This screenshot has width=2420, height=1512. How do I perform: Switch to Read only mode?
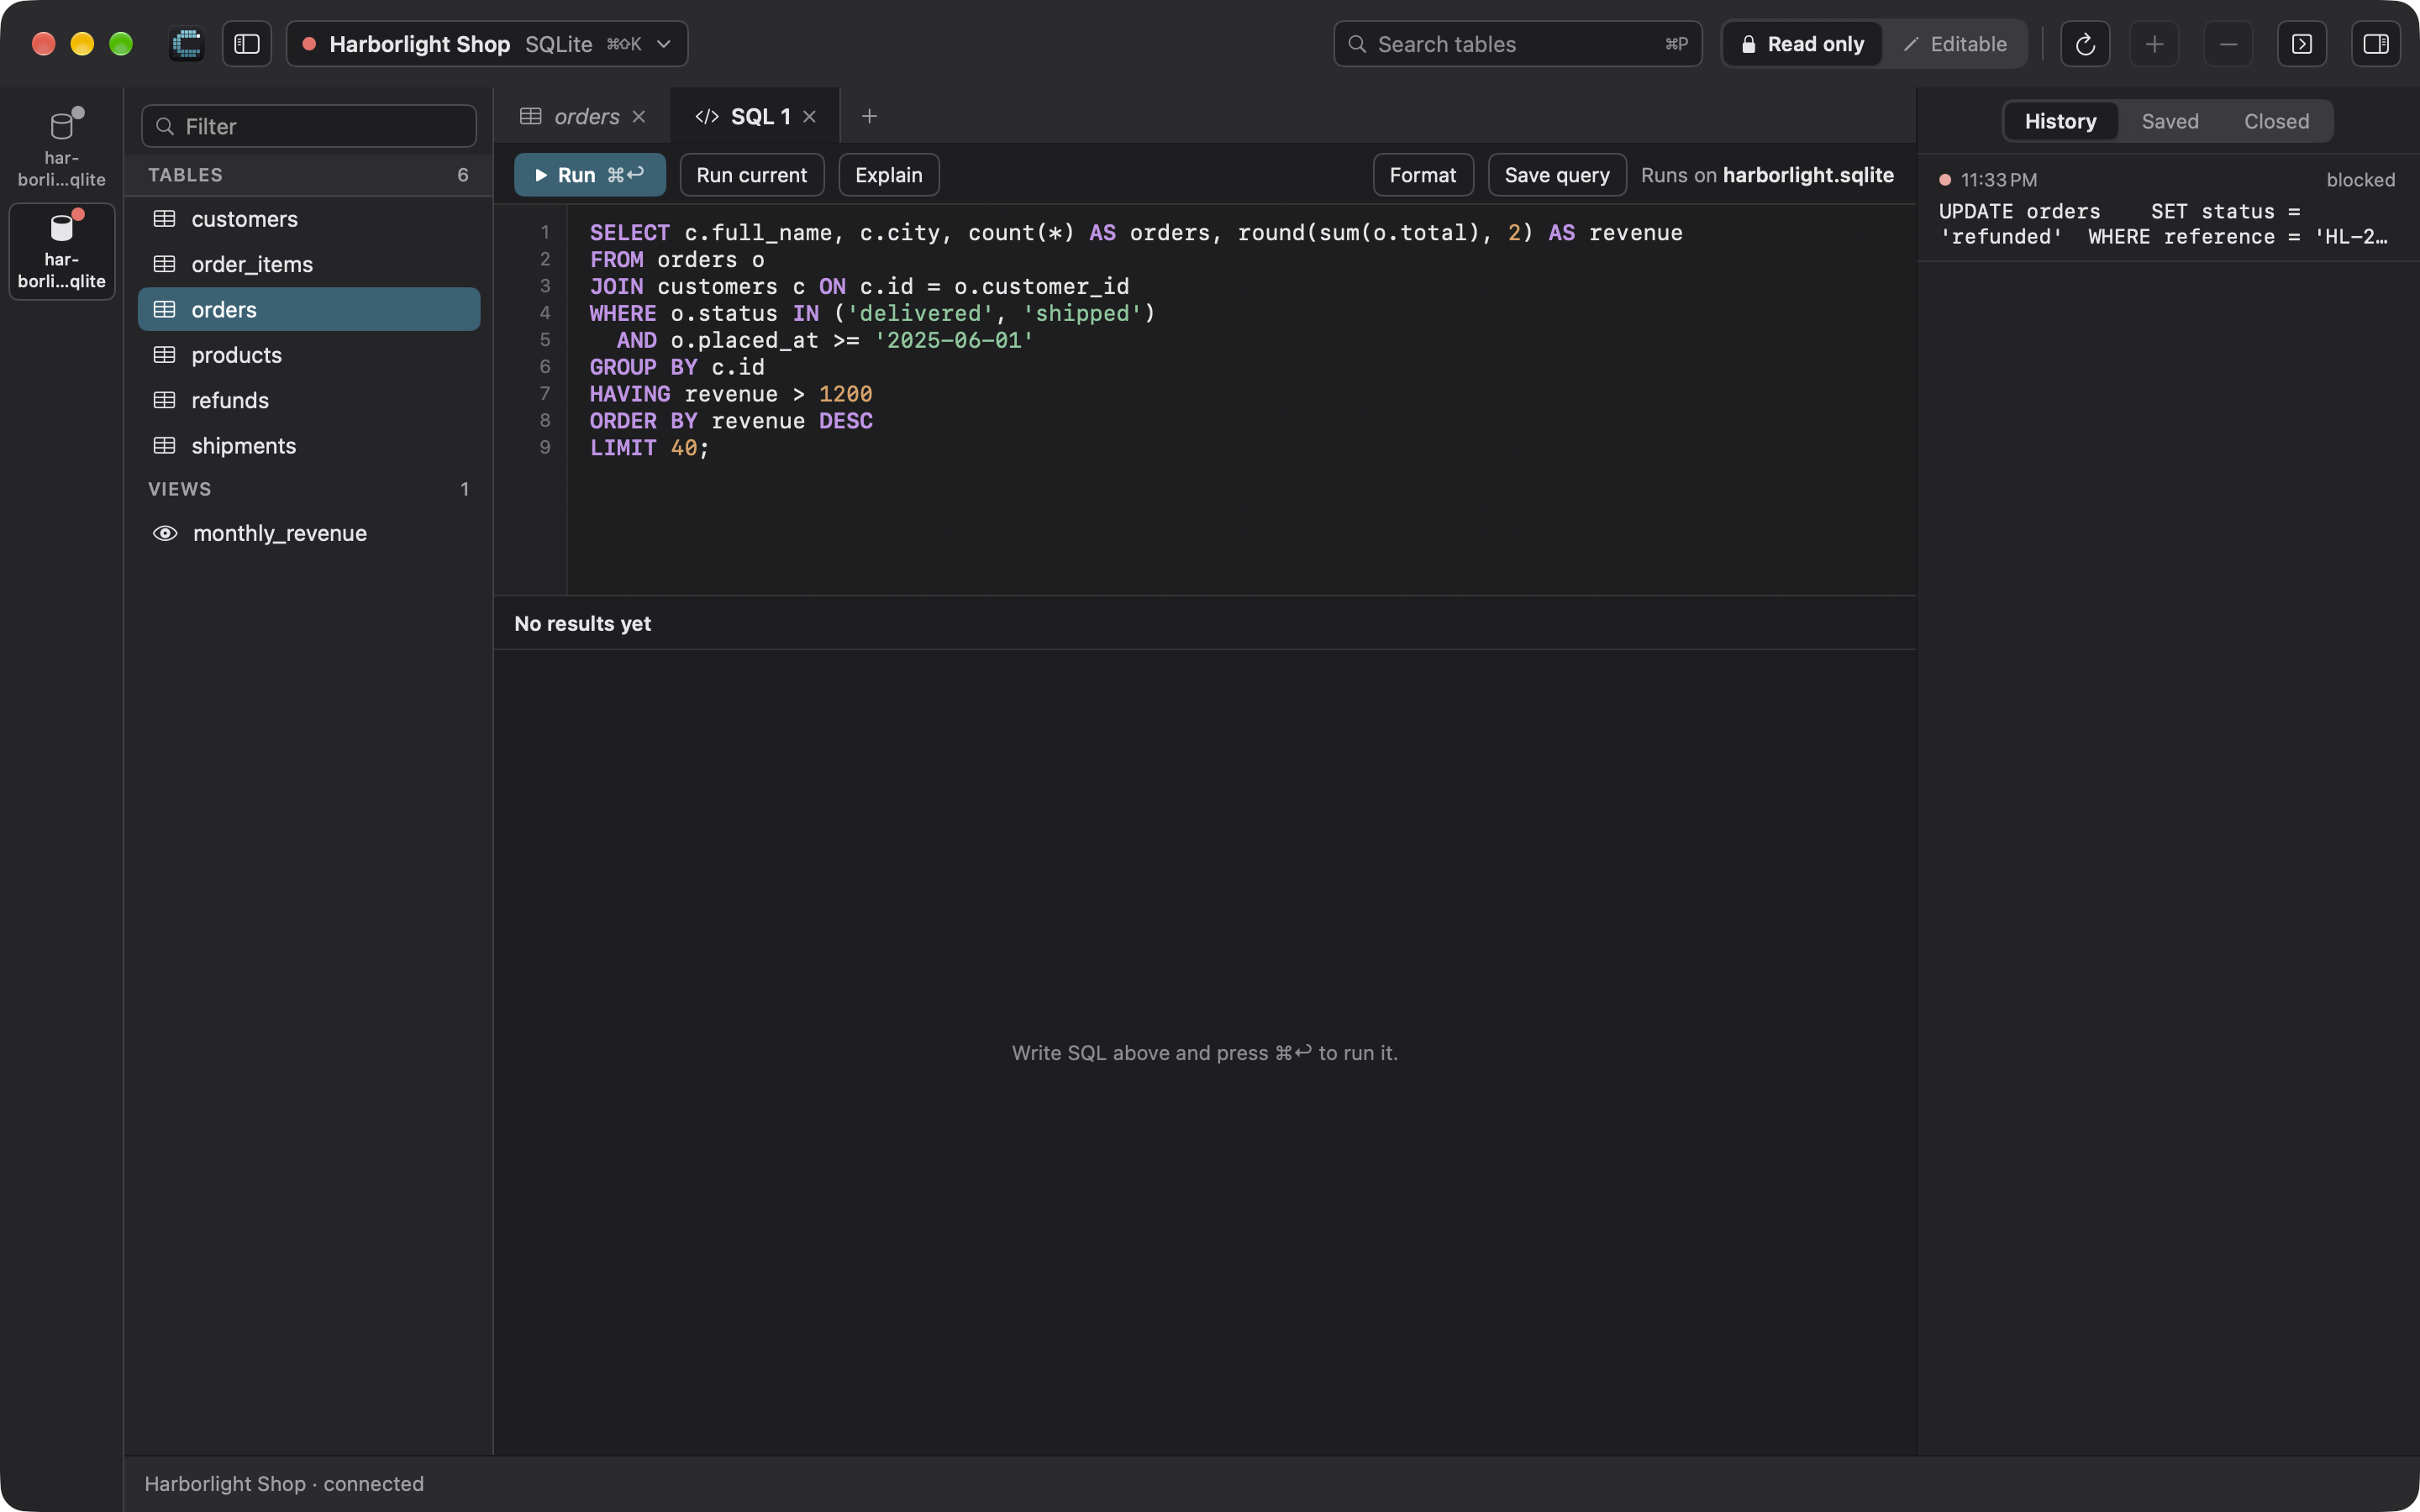tap(1802, 44)
